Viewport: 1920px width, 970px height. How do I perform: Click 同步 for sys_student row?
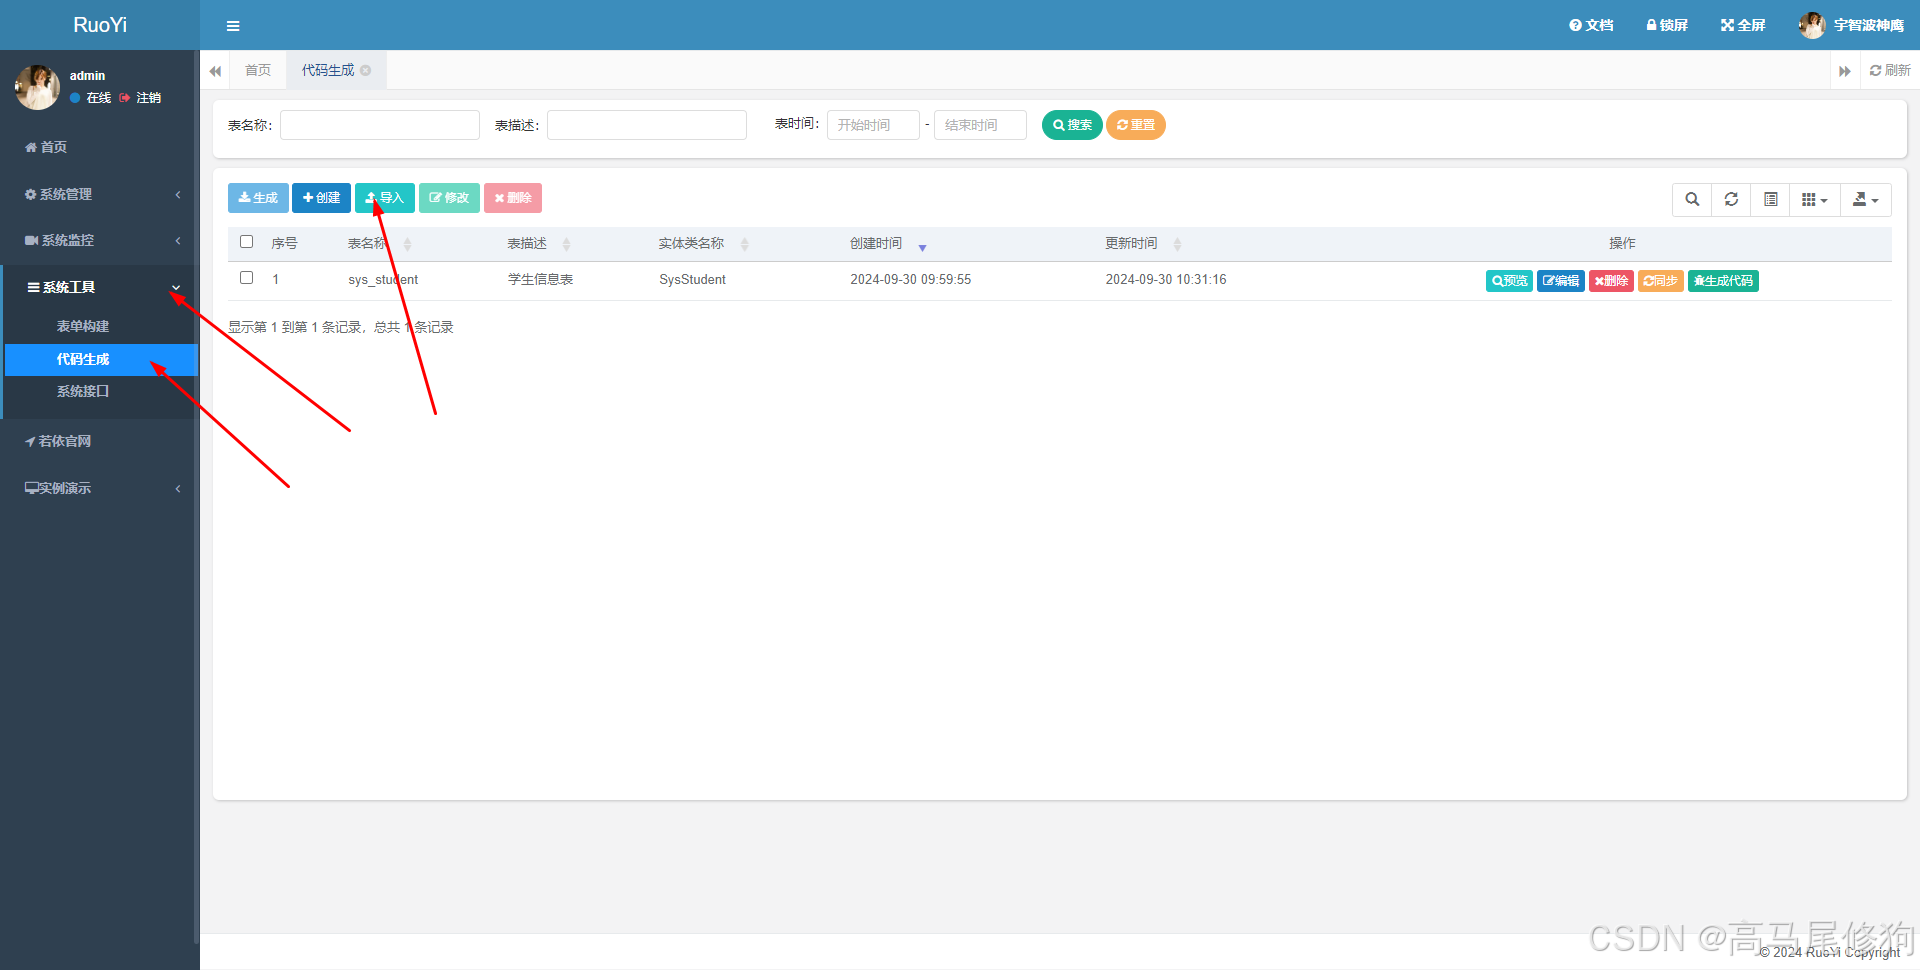(x=1660, y=281)
